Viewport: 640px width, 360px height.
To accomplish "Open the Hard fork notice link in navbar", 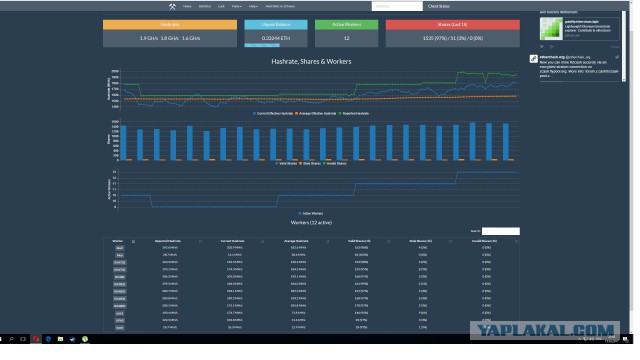I will pos(280,6).
